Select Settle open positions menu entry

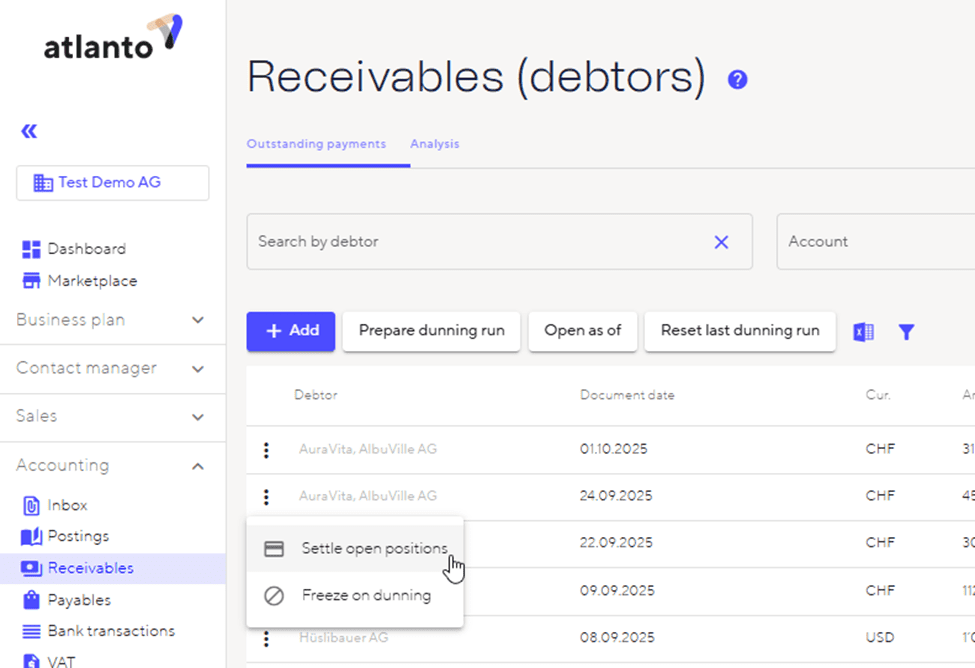373,549
